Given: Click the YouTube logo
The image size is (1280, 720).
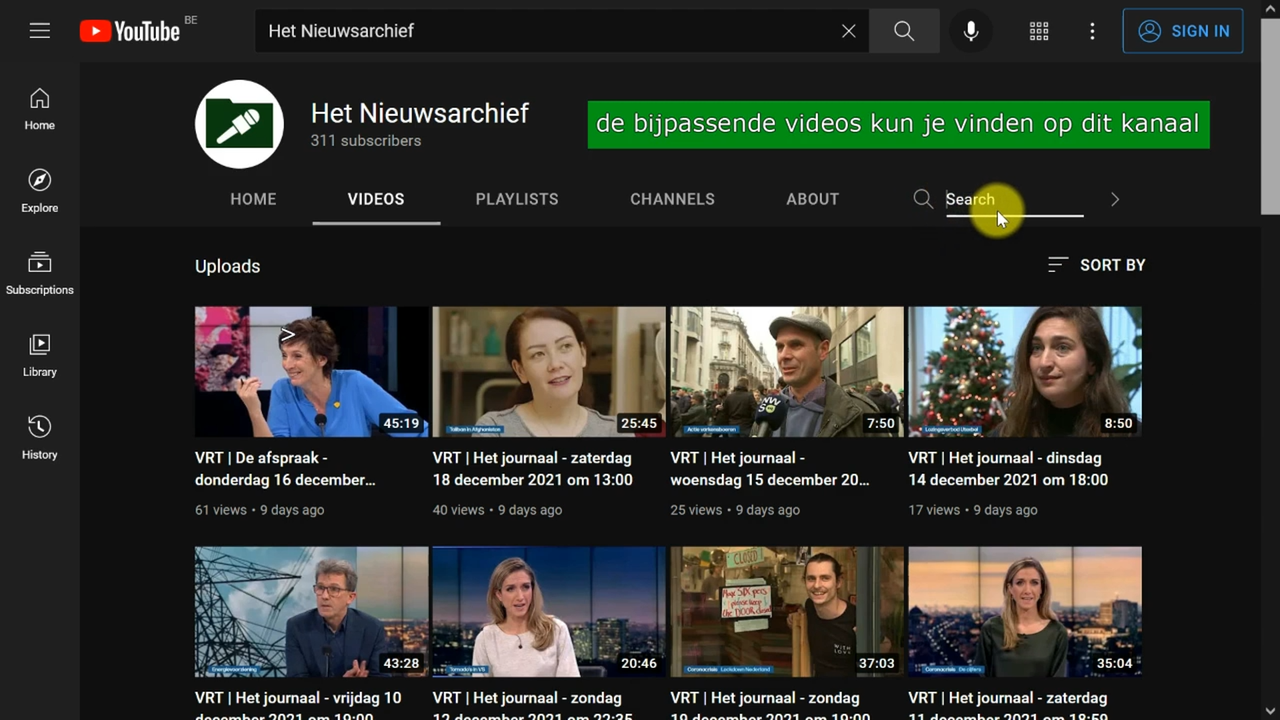Looking at the screenshot, I should click(131, 31).
